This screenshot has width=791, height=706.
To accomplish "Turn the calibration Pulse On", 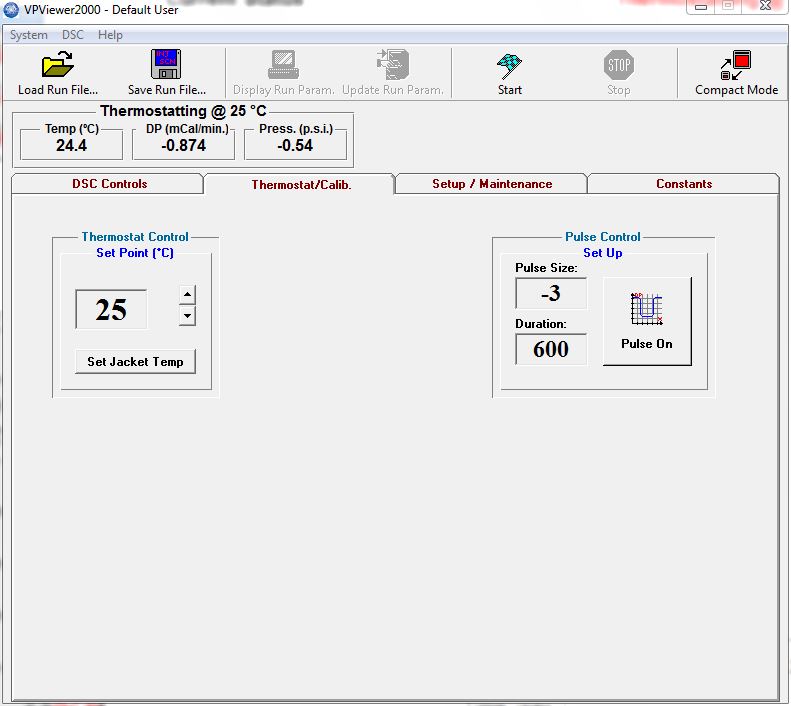I will (647, 321).
